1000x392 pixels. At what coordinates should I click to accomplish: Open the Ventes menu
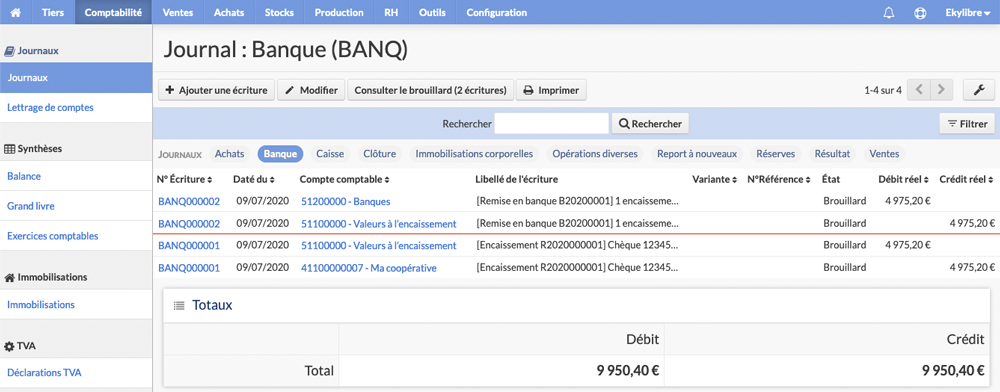click(177, 12)
